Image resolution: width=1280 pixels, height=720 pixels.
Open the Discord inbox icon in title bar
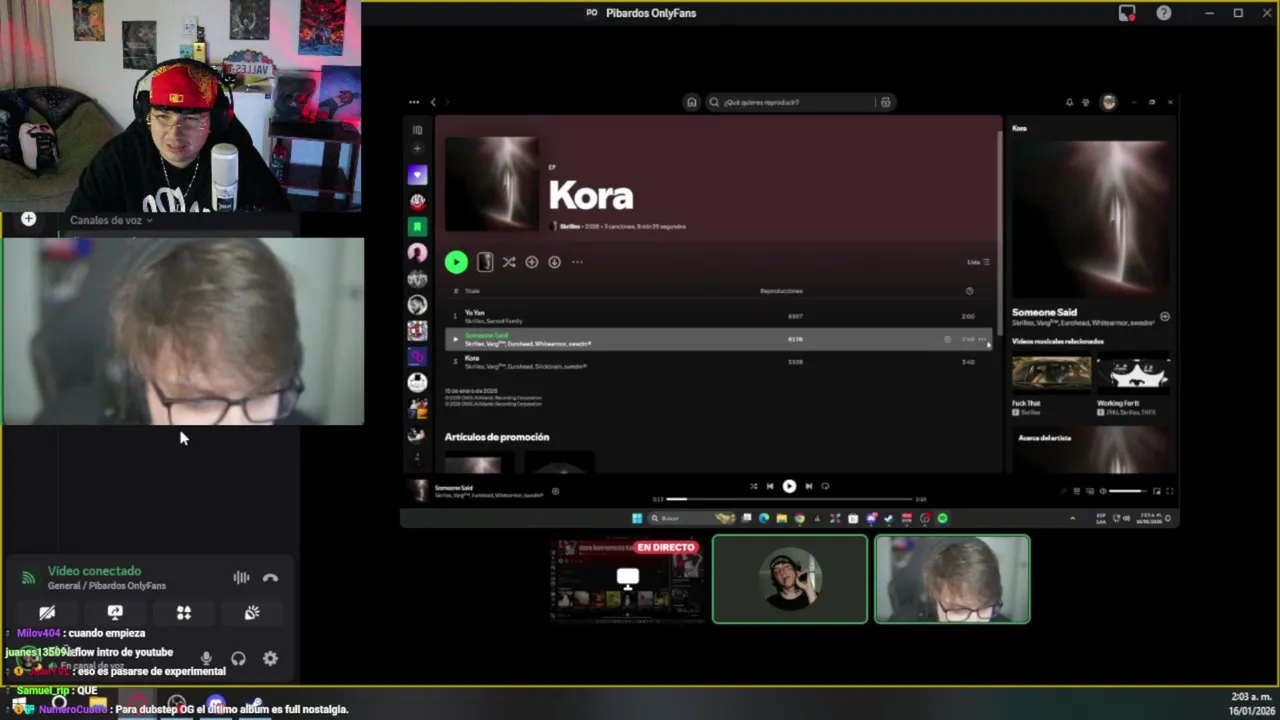coord(1127,13)
